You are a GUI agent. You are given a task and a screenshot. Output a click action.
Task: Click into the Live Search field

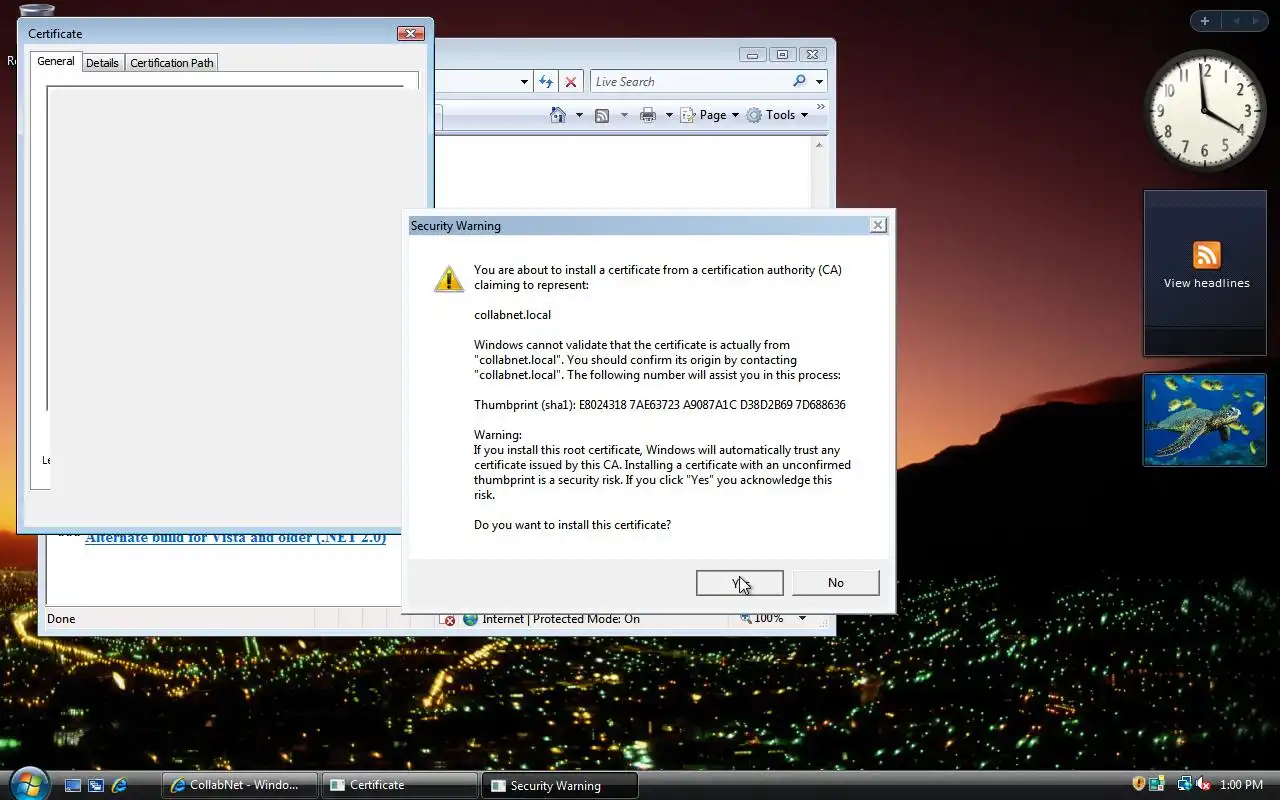pos(690,82)
